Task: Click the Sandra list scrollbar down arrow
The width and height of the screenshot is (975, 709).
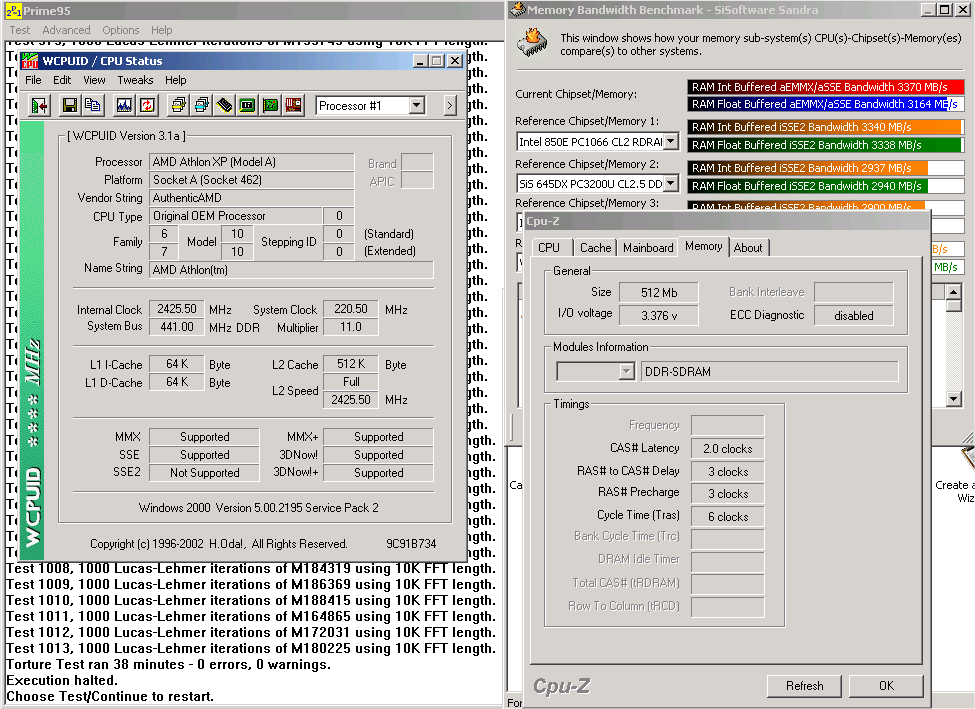Action: pos(953,399)
